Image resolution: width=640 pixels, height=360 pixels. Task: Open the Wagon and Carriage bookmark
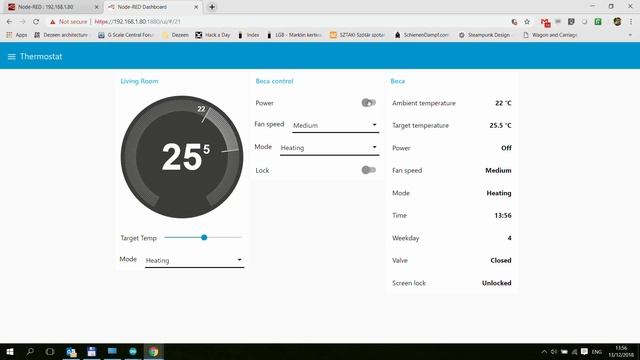pos(550,35)
